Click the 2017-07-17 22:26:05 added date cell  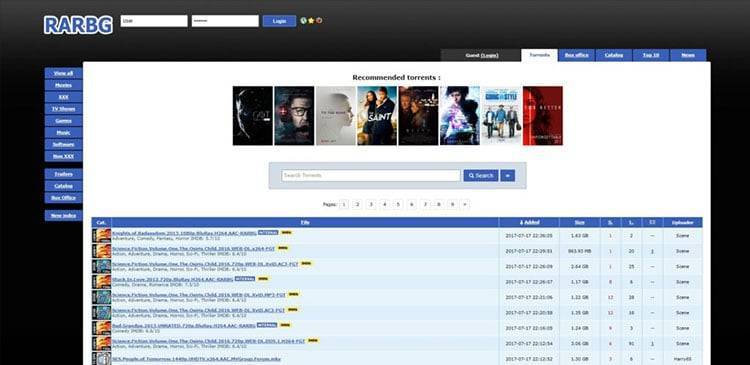coord(529,235)
